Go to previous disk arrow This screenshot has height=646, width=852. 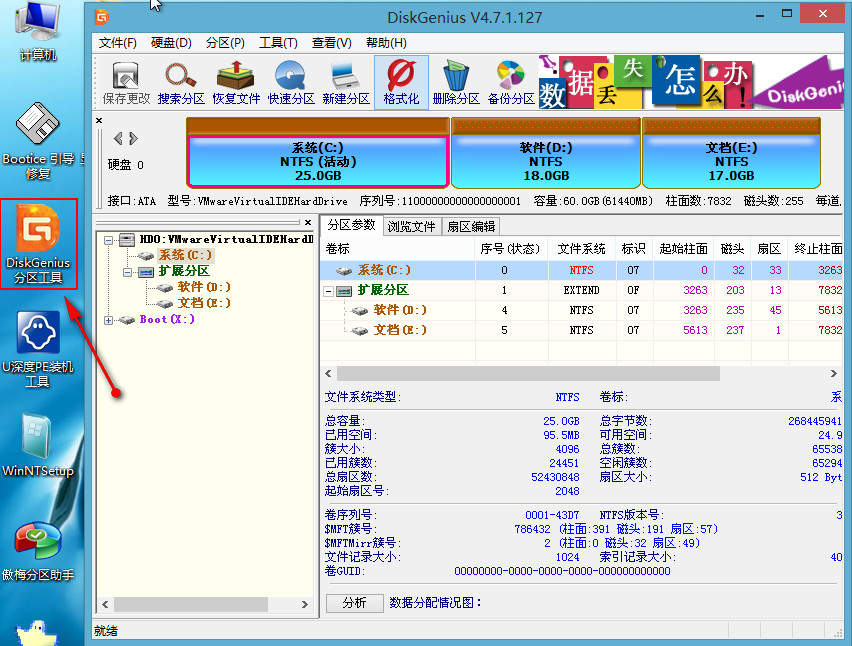pos(118,139)
